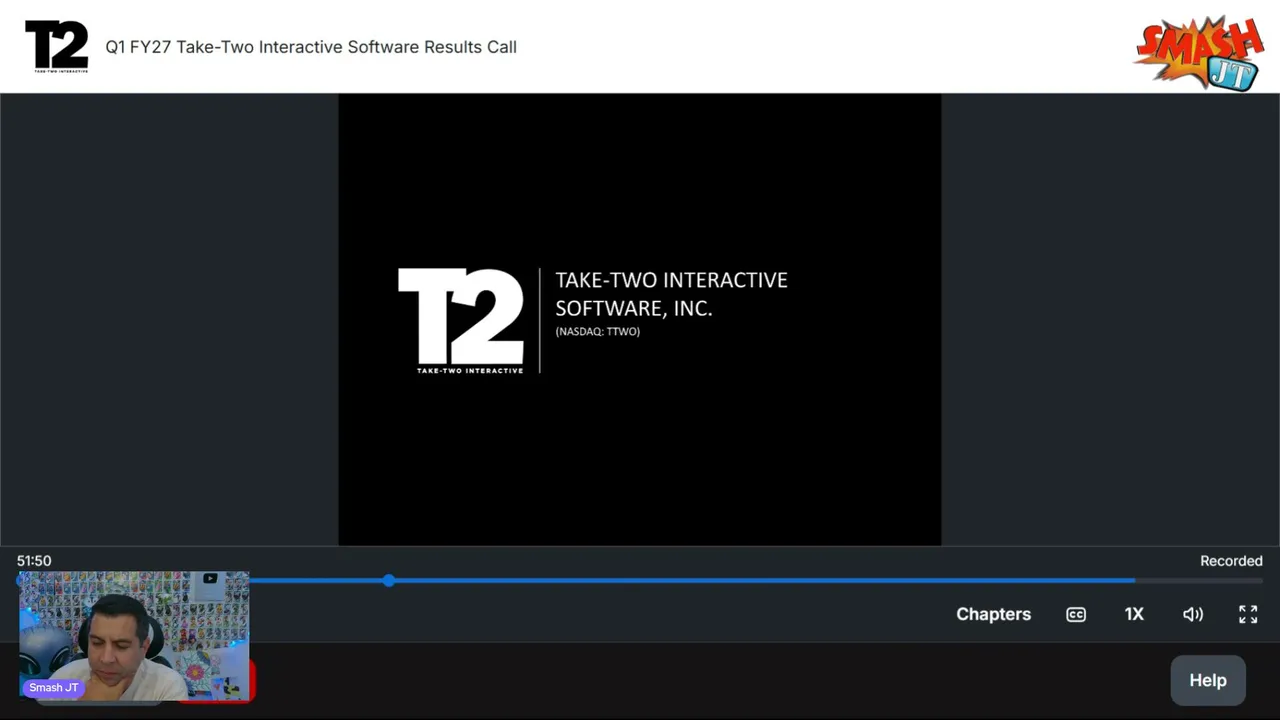Toggle closed captions with the CC icon
1280x720 pixels.
pyautogui.click(x=1076, y=614)
